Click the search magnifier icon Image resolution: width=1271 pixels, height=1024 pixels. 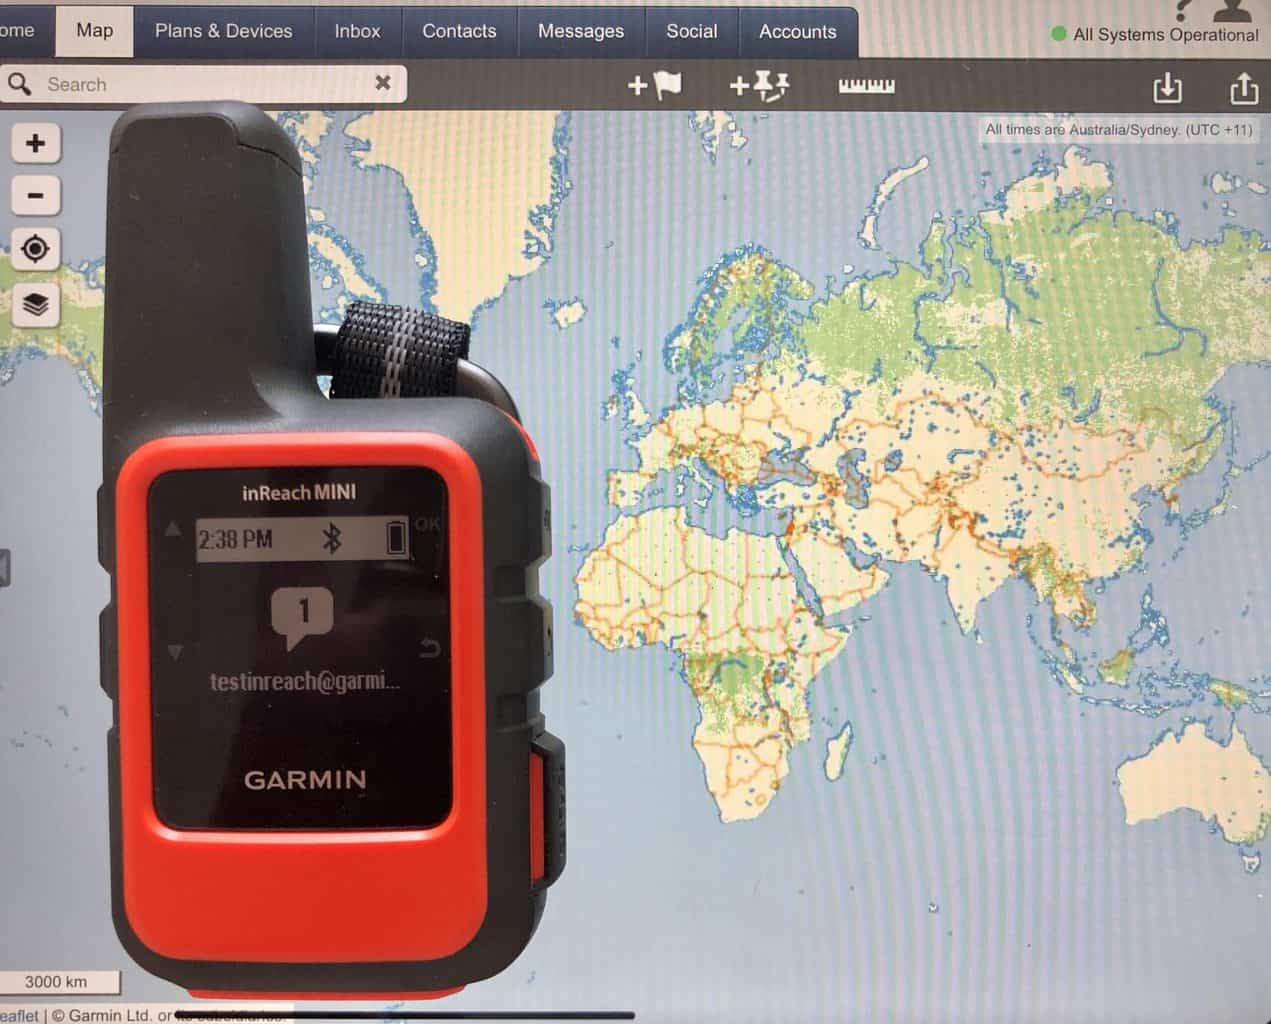pos(19,84)
